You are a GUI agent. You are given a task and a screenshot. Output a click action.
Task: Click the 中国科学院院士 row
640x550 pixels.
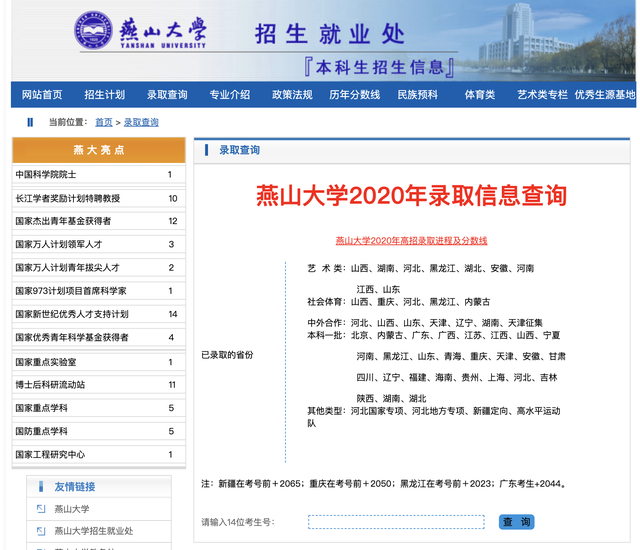(99, 174)
